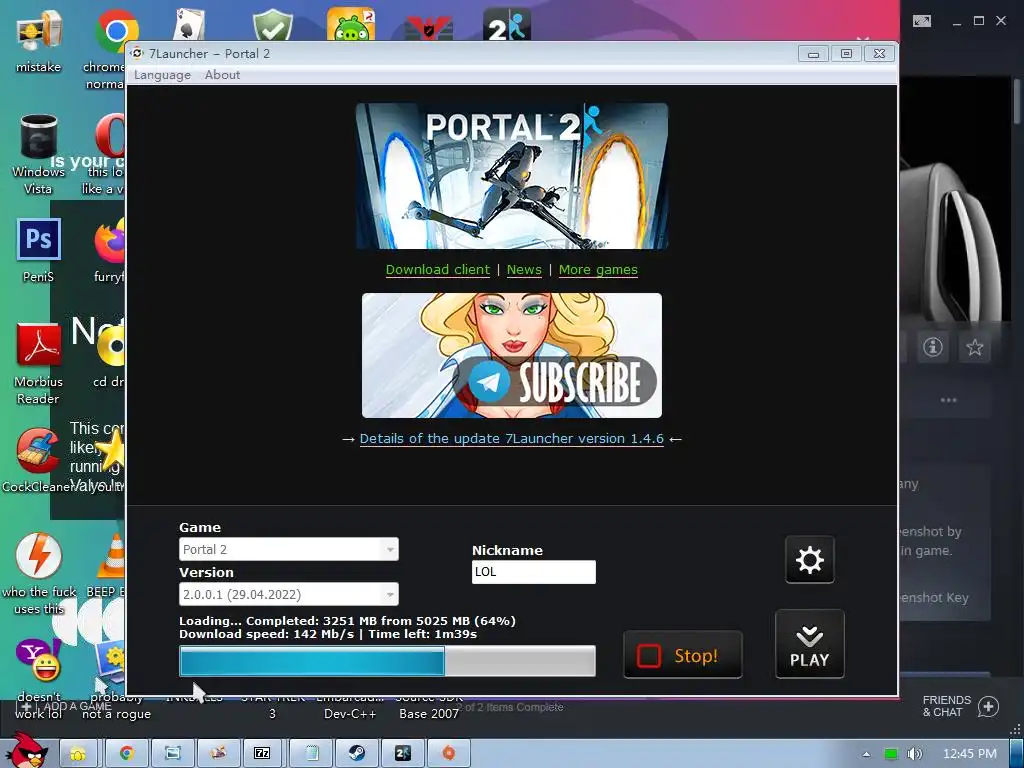
Task: Click the VM fullscreen arrows icon at top right
Action: [921, 21]
